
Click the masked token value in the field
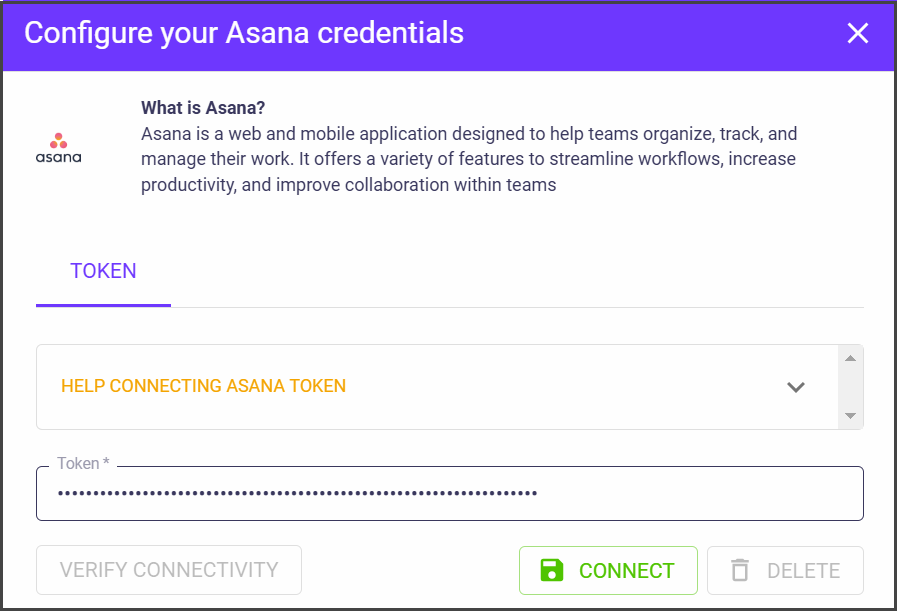click(x=297, y=493)
